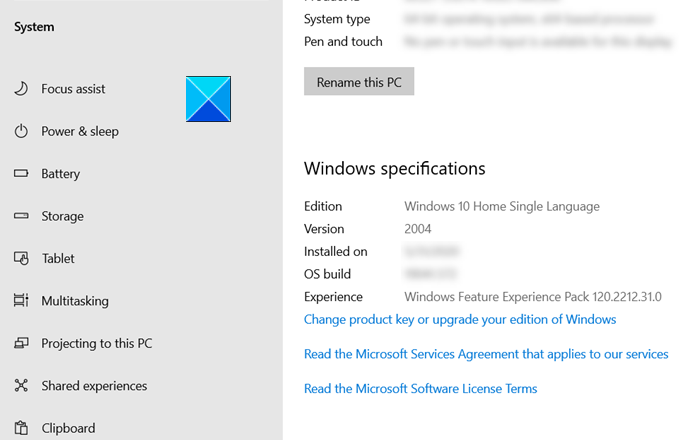Navigate to Shared experiences
700x440 pixels.
click(94, 386)
